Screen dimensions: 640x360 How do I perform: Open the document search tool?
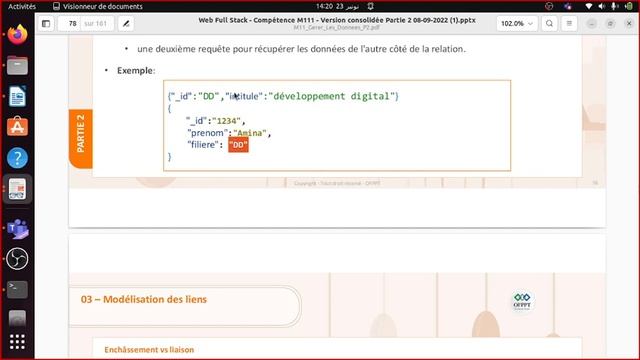(x=549, y=24)
